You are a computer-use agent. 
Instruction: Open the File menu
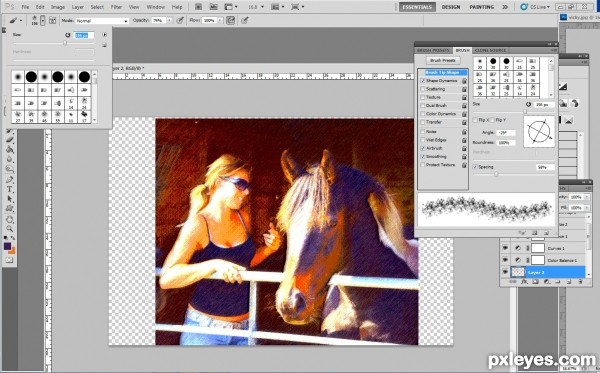tap(25, 7)
